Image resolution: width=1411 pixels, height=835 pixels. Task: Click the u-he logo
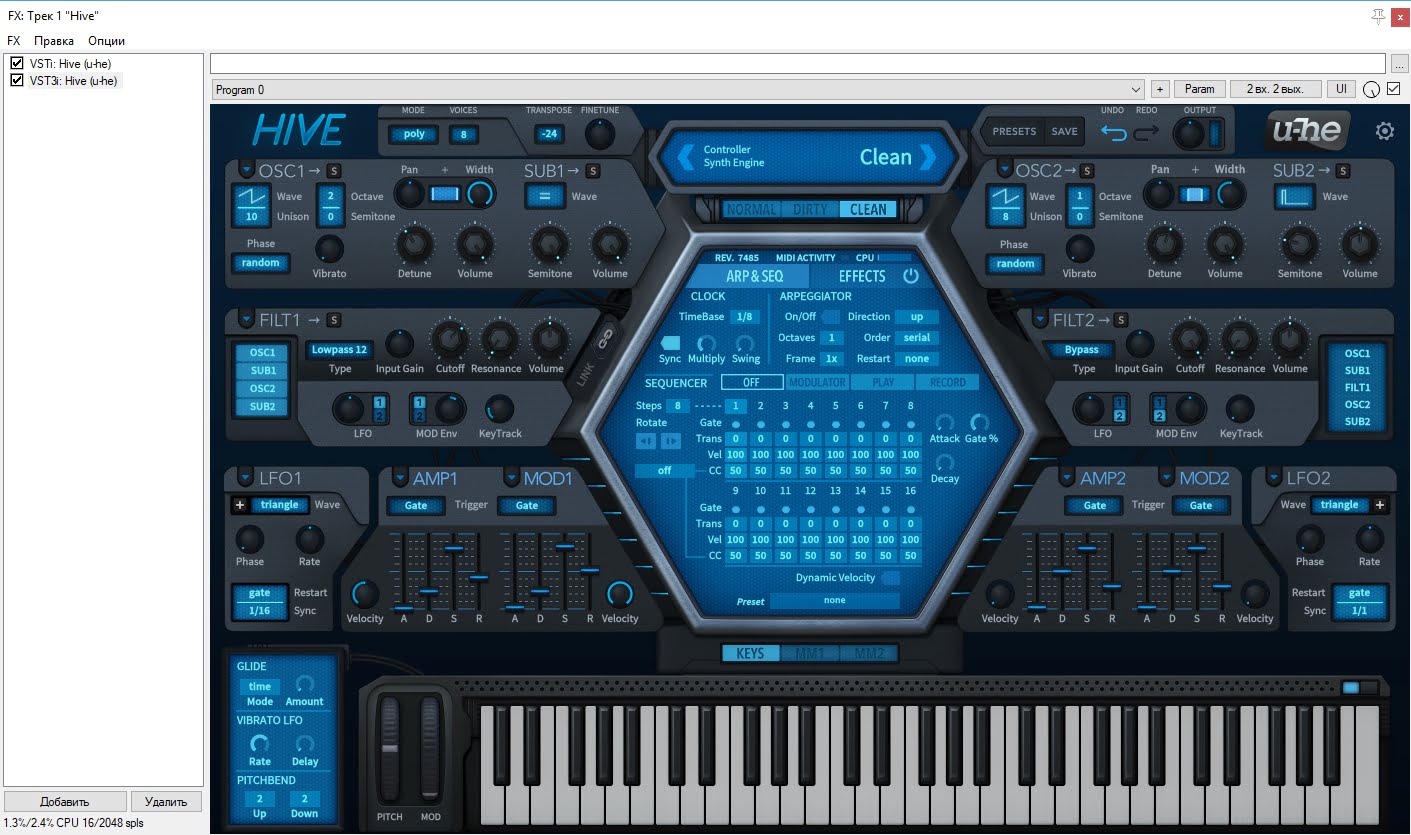point(1306,130)
